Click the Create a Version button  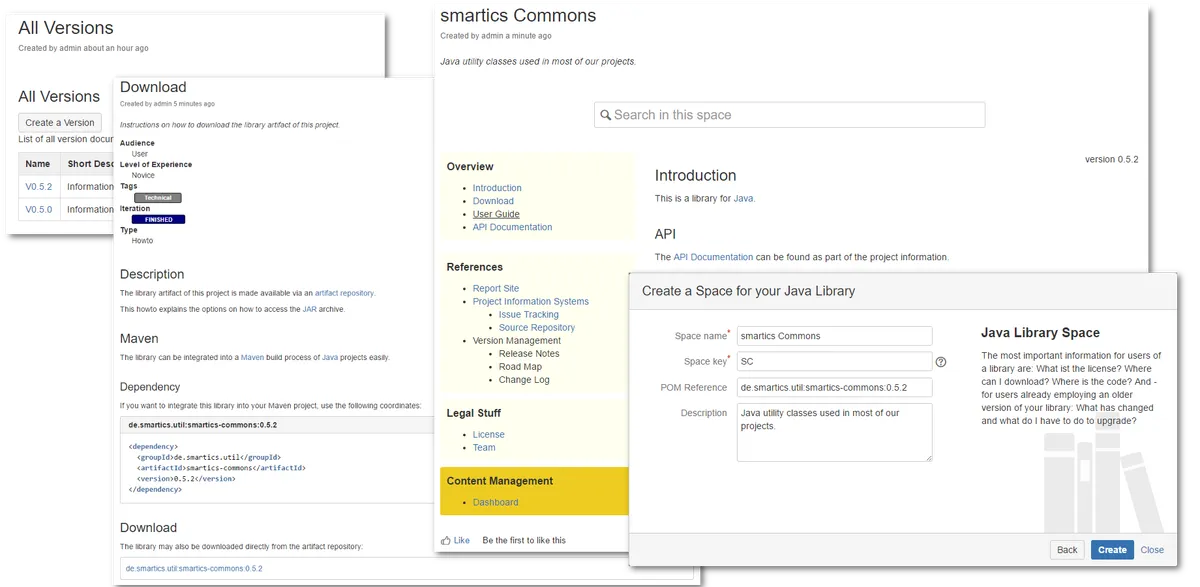[x=60, y=123]
